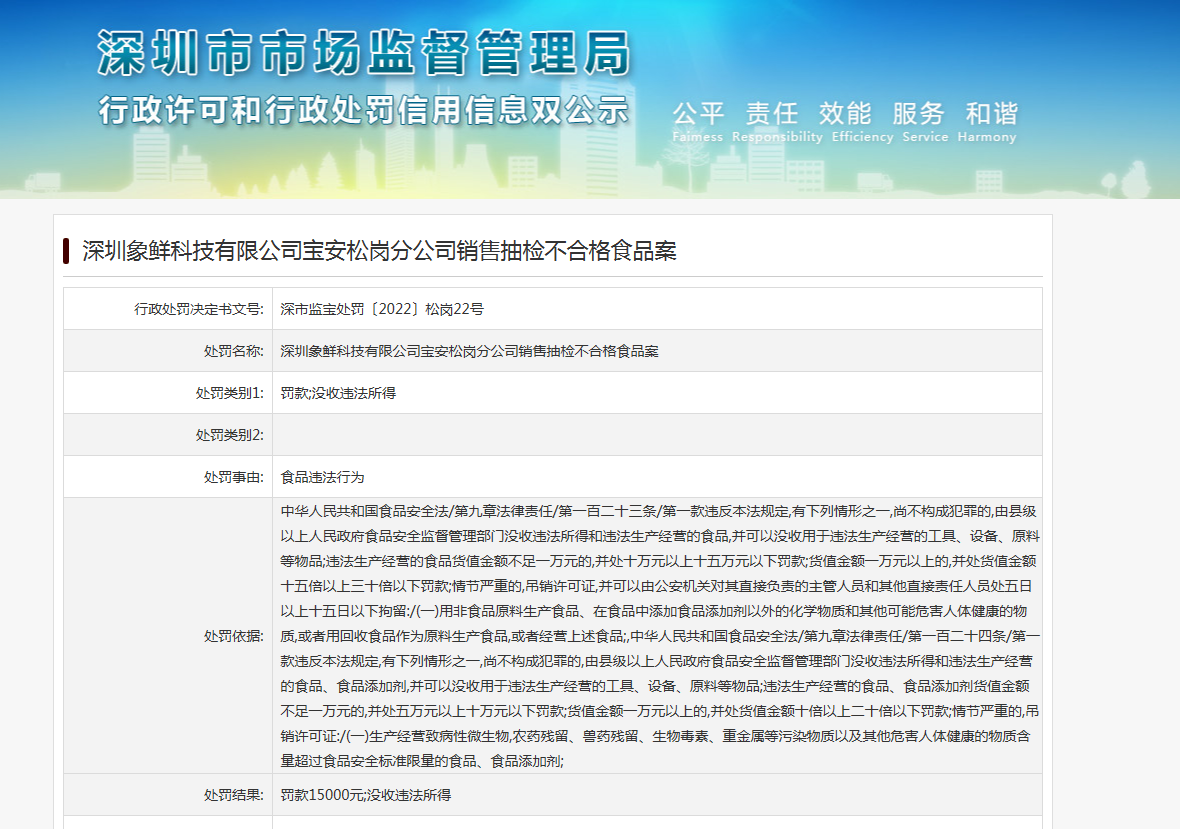
Task: Select document number 深市监宝处罚〔2022〕松岗22号
Action: [x=382, y=309]
